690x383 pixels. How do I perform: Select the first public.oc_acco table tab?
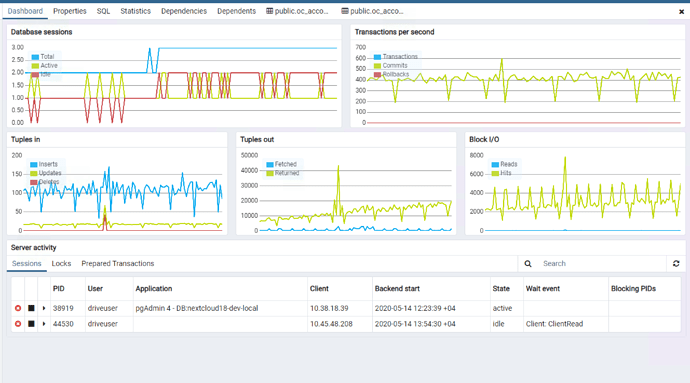click(x=297, y=11)
